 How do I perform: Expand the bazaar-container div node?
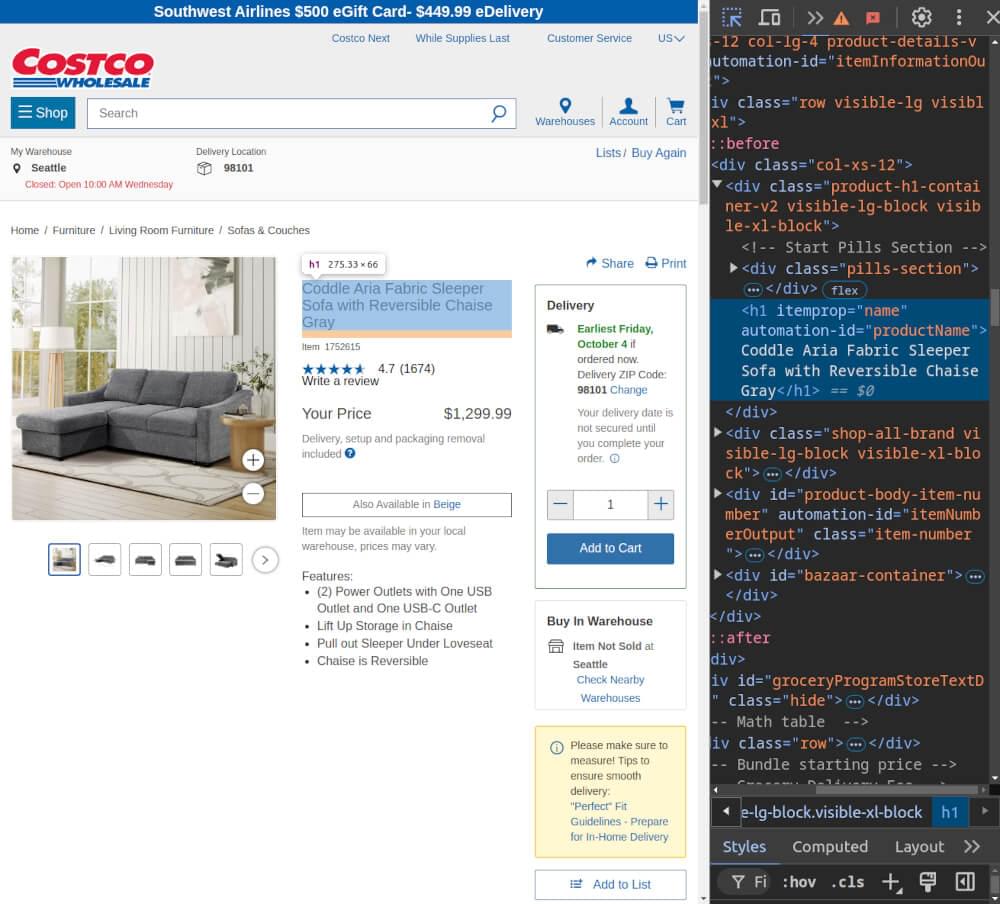coord(718,575)
